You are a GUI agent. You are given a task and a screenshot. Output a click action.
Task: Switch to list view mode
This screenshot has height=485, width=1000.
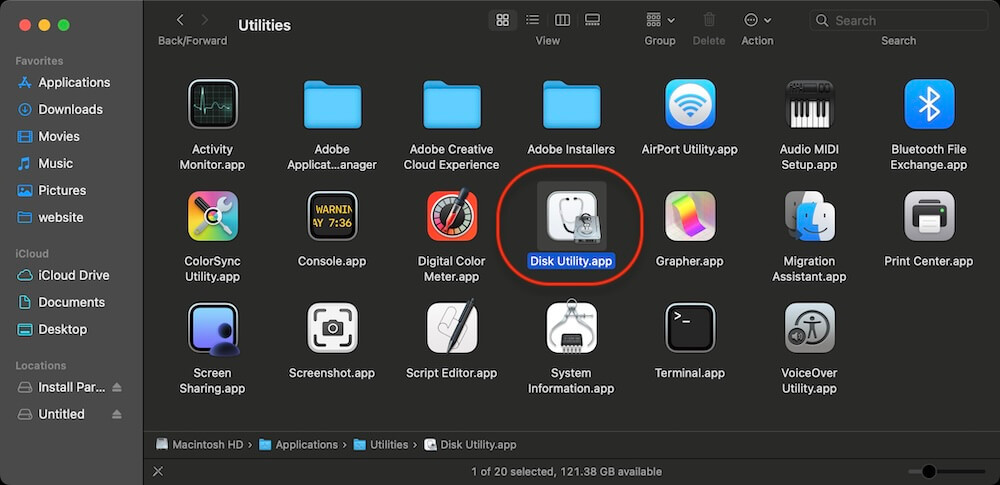point(533,20)
